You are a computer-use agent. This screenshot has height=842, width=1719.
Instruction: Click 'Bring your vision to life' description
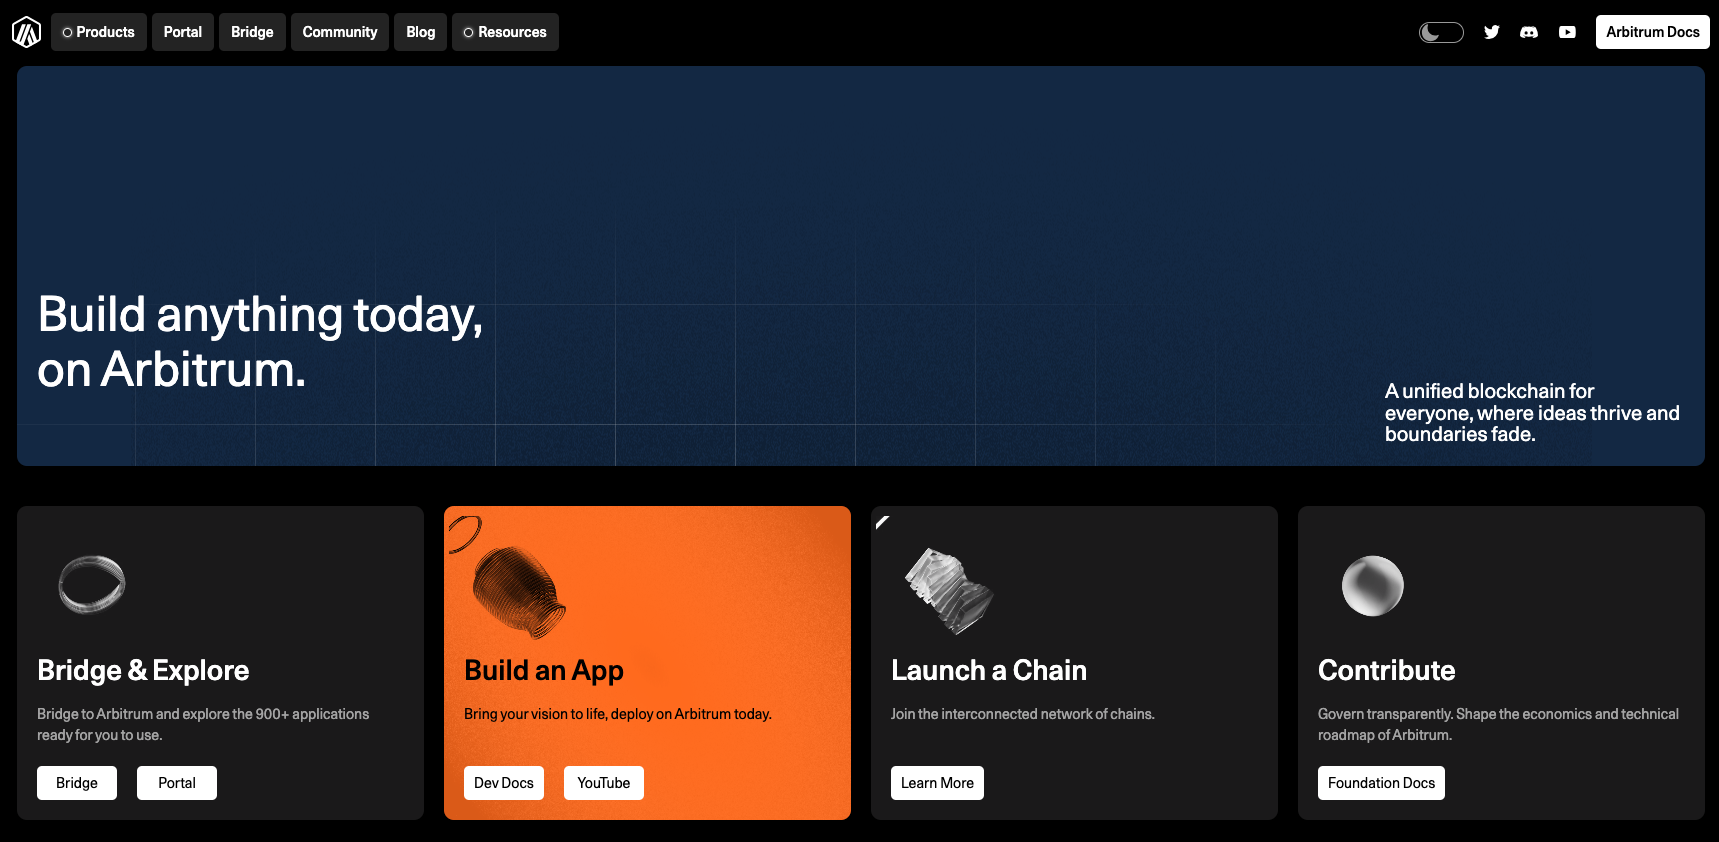[x=618, y=714]
